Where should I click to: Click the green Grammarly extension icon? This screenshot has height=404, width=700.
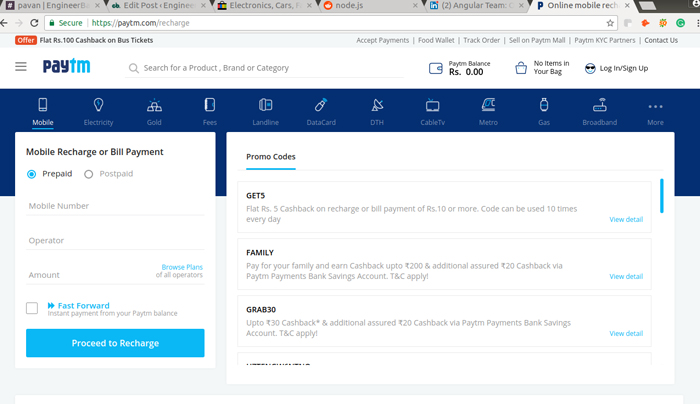pos(680,23)
